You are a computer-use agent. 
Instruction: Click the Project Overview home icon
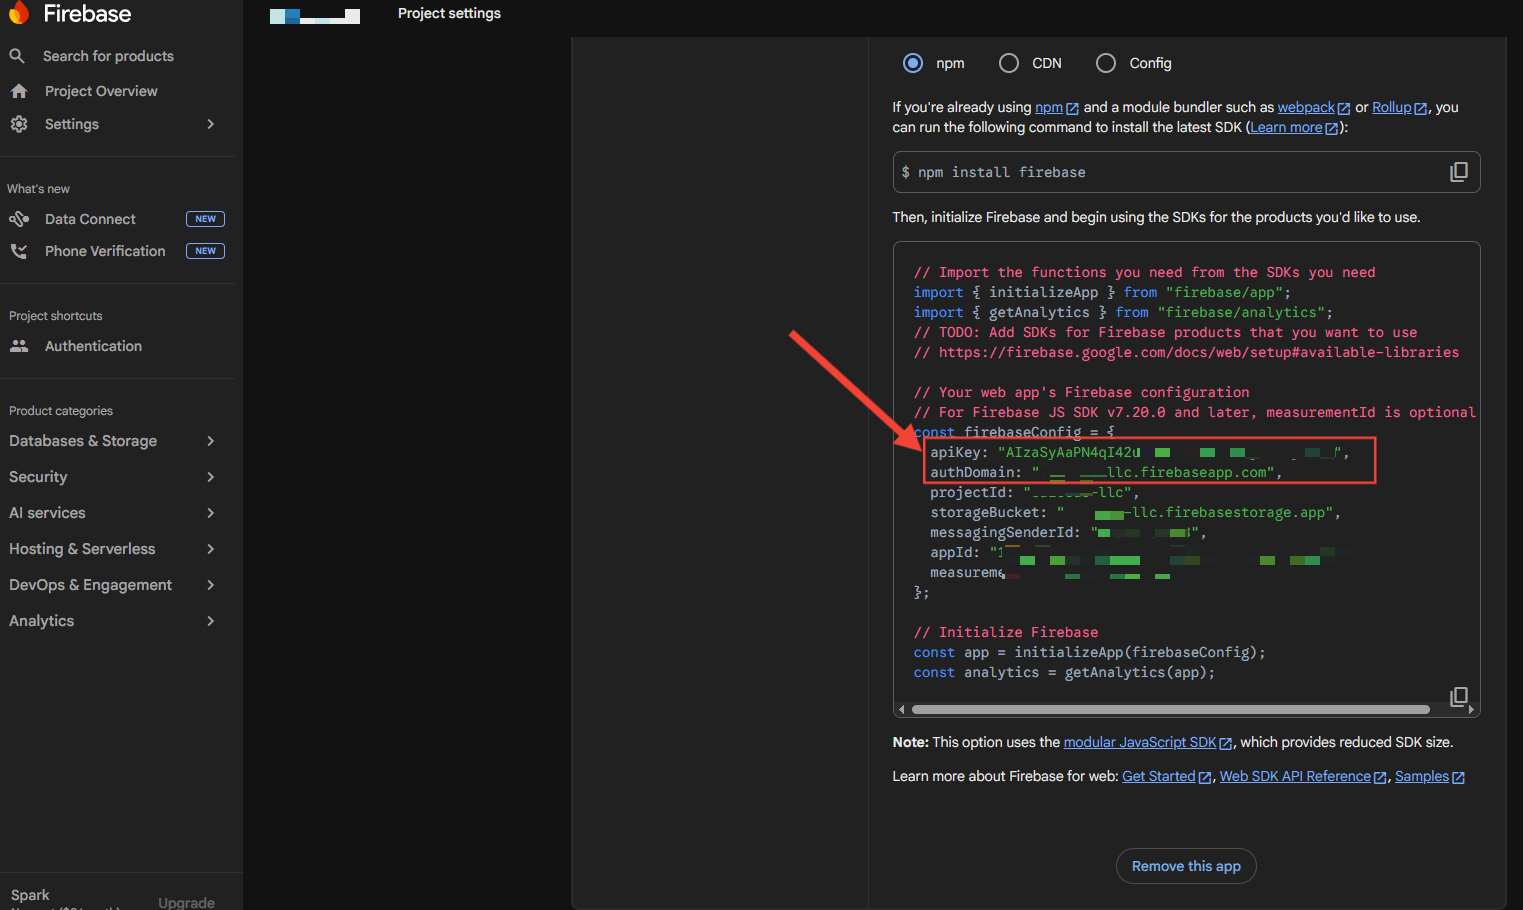pyautogui.click(x=19, y=91)
